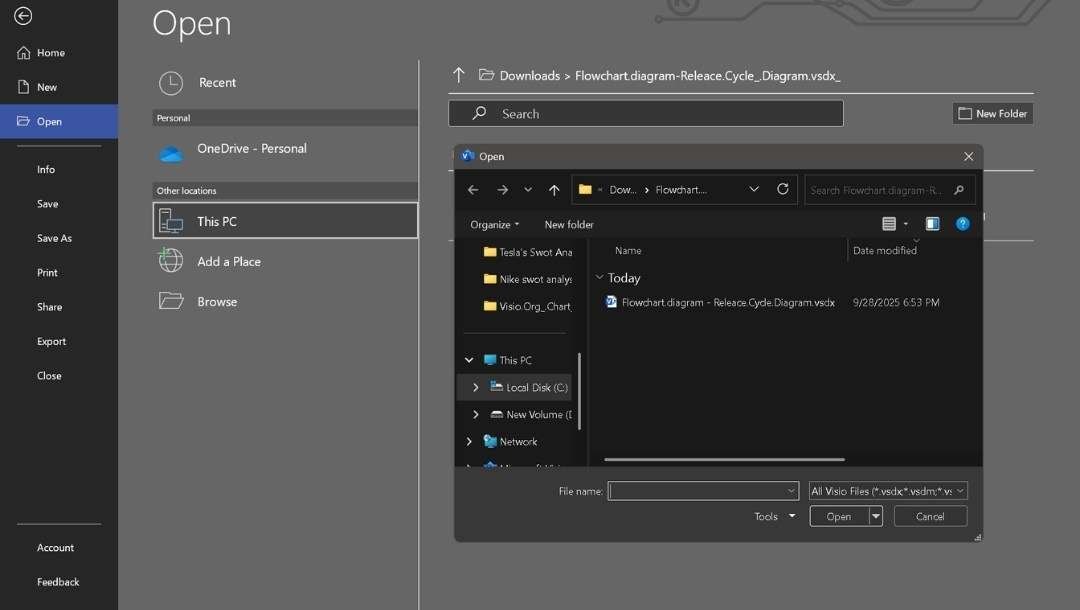This screenshot has width=1080, height=610.
Task: Select the OneDrive - Personal cloud icon
Action: pos(170,148)
